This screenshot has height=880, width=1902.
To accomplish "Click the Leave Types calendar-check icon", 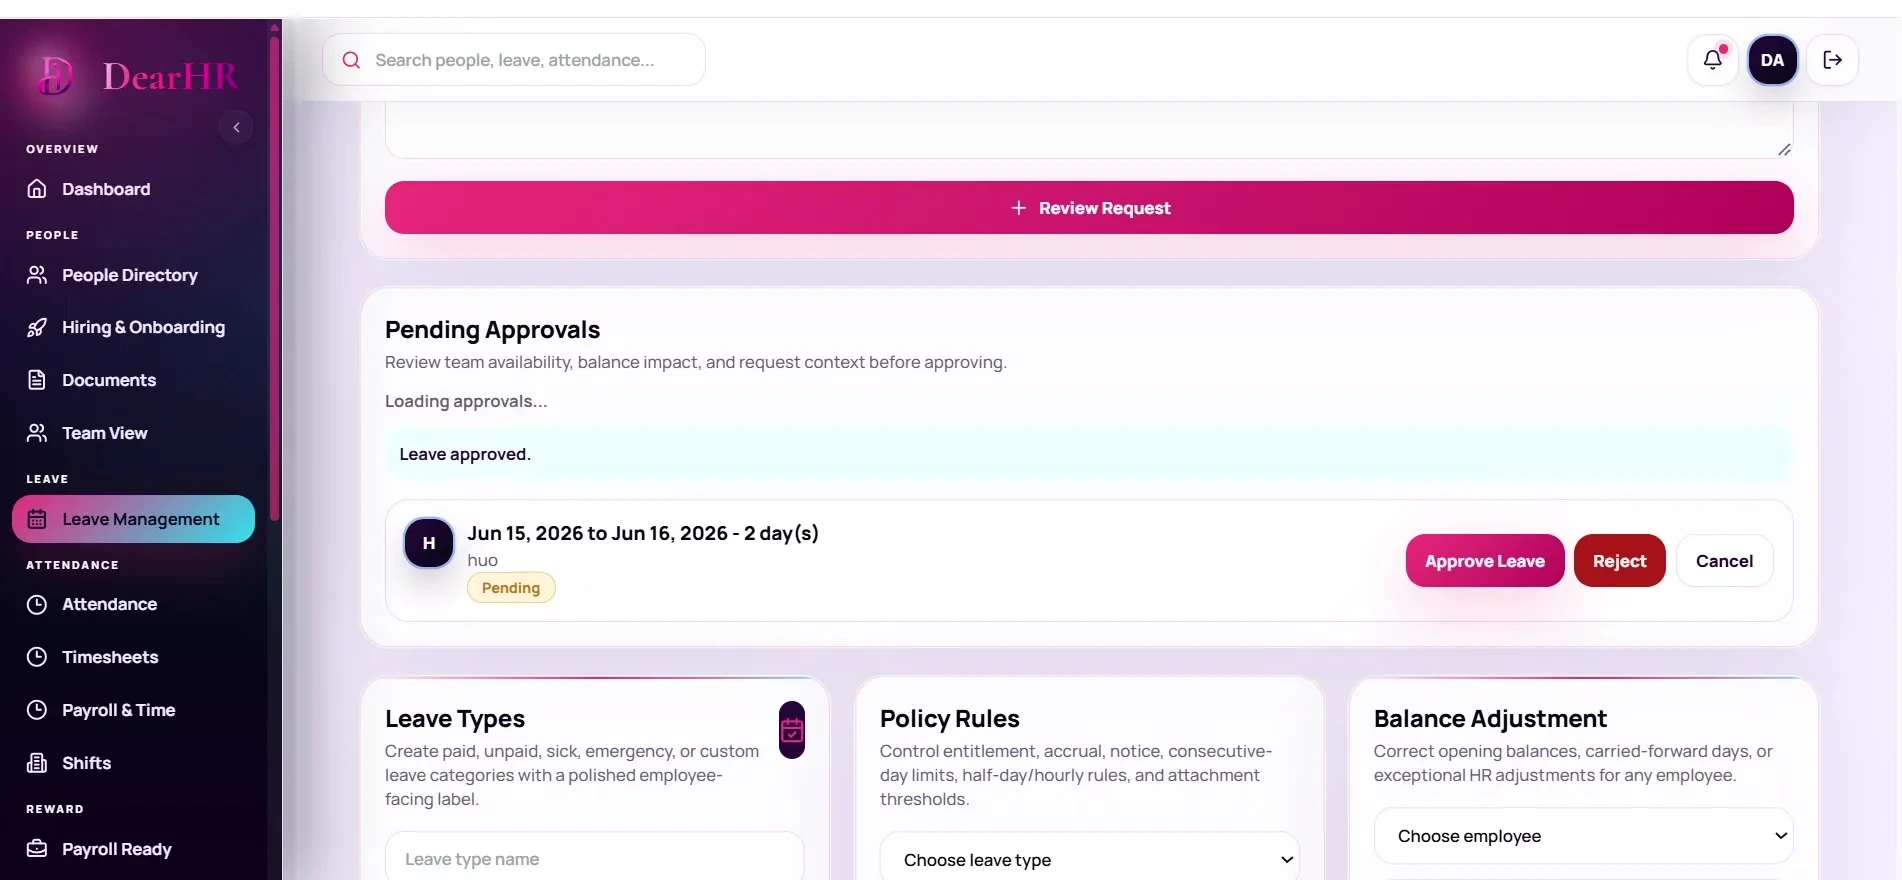I will (792, 730).
